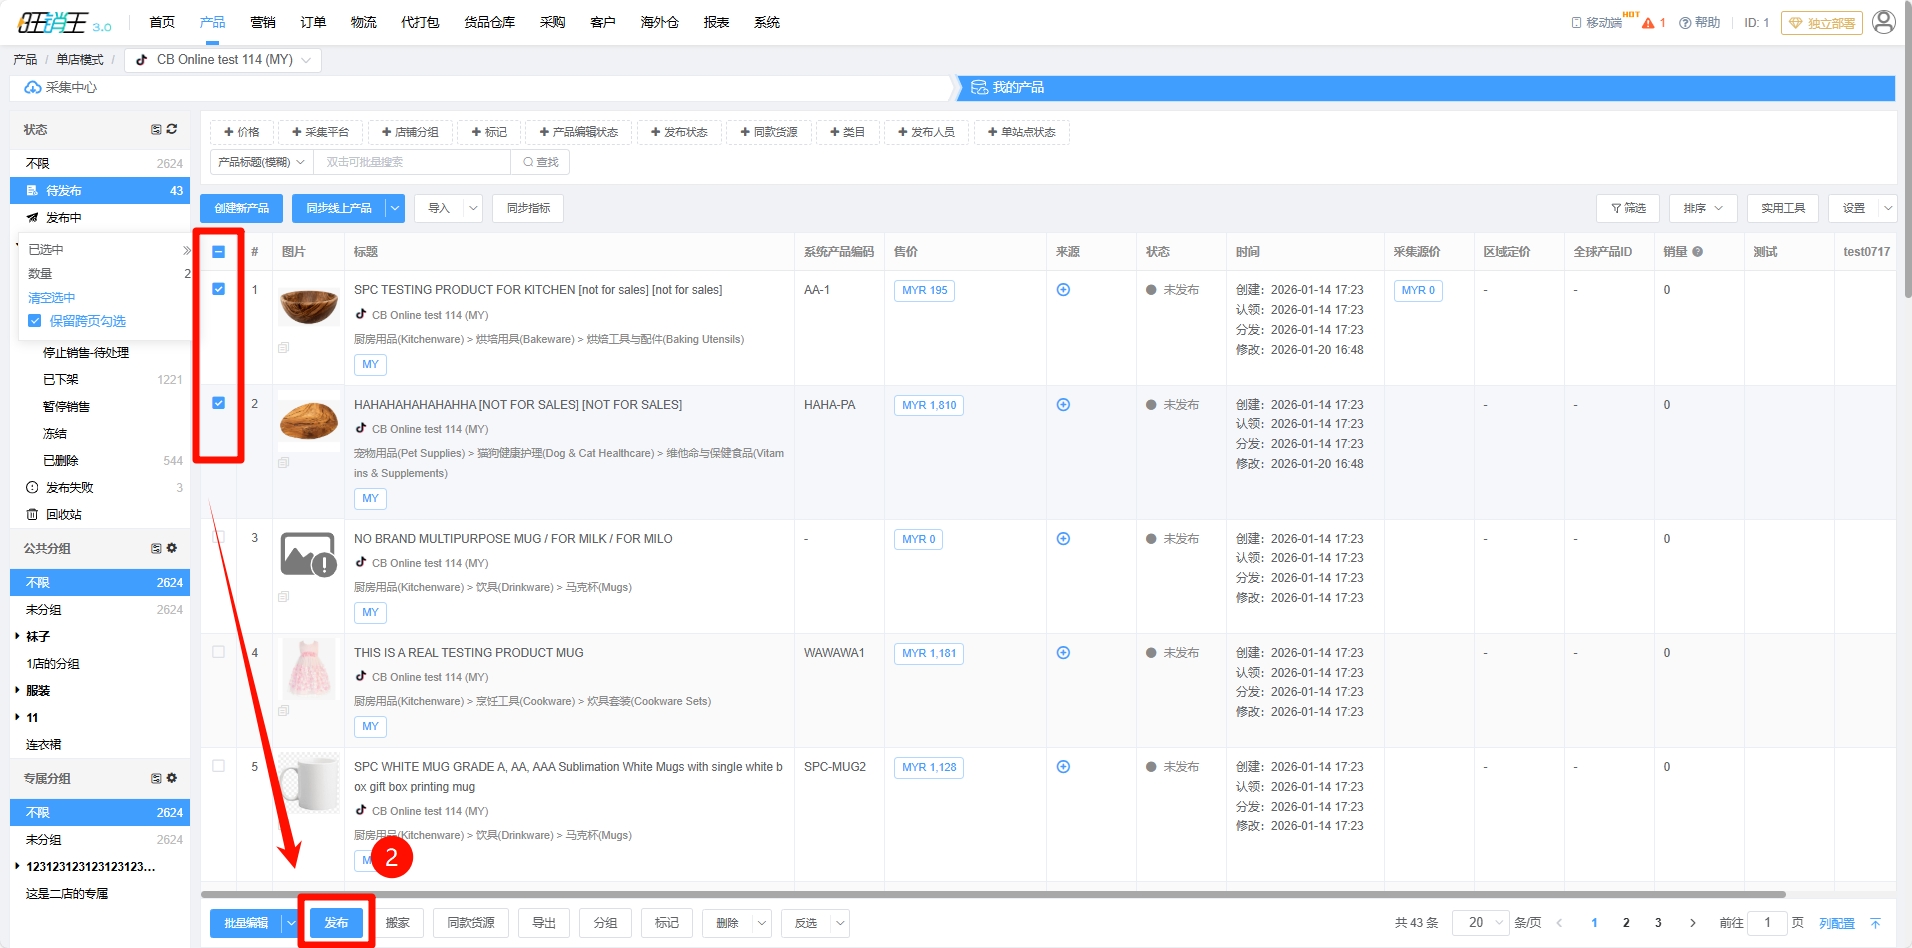Switch to the 采集中心 tab

click(70, 88)
